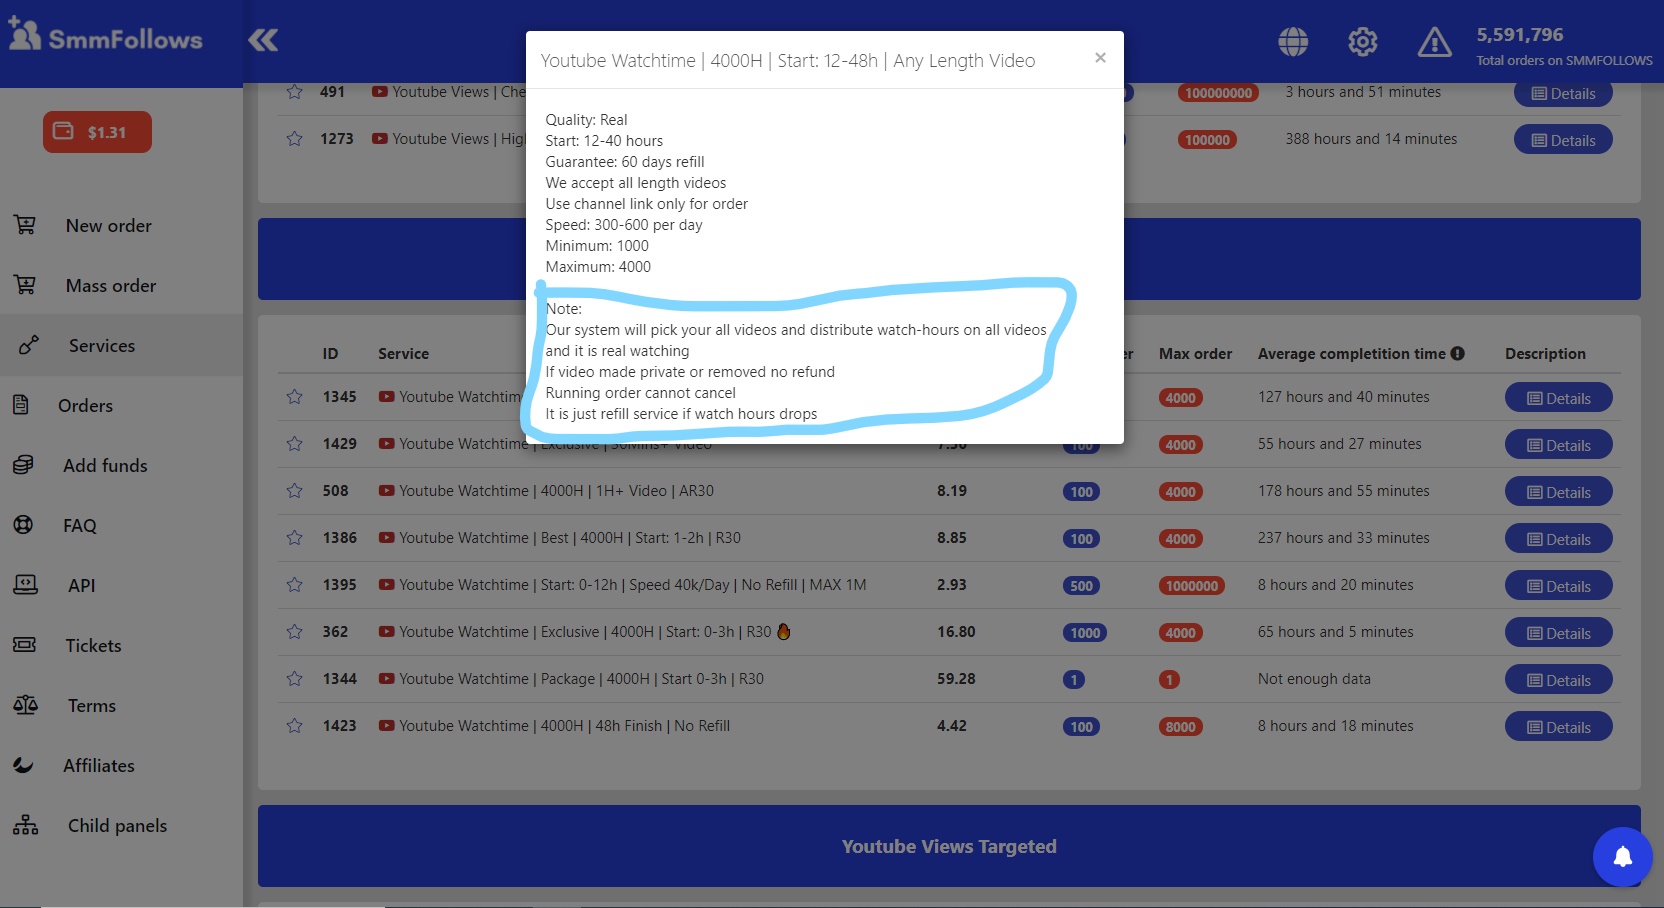Open Tickets in the sidebar
Screen dimensions: 1664x908
click(93, 646)
